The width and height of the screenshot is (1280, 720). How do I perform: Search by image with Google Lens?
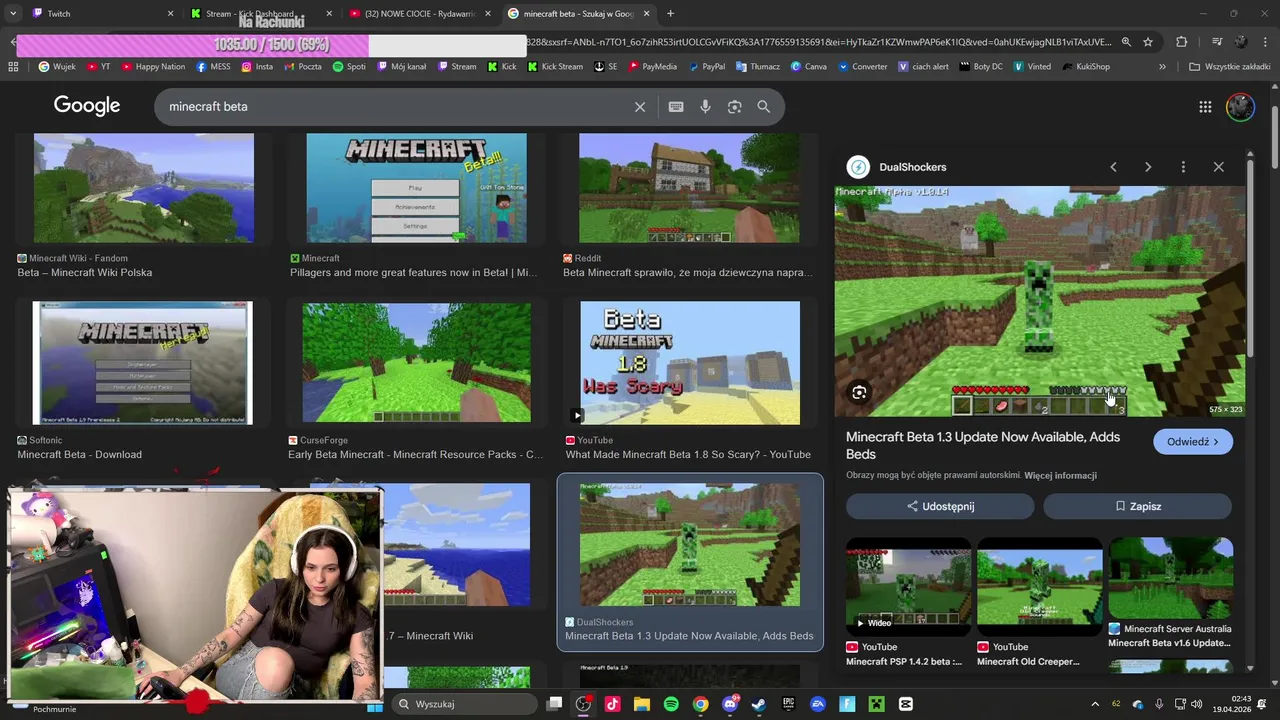pyautogui.click(x=735, y=107)
